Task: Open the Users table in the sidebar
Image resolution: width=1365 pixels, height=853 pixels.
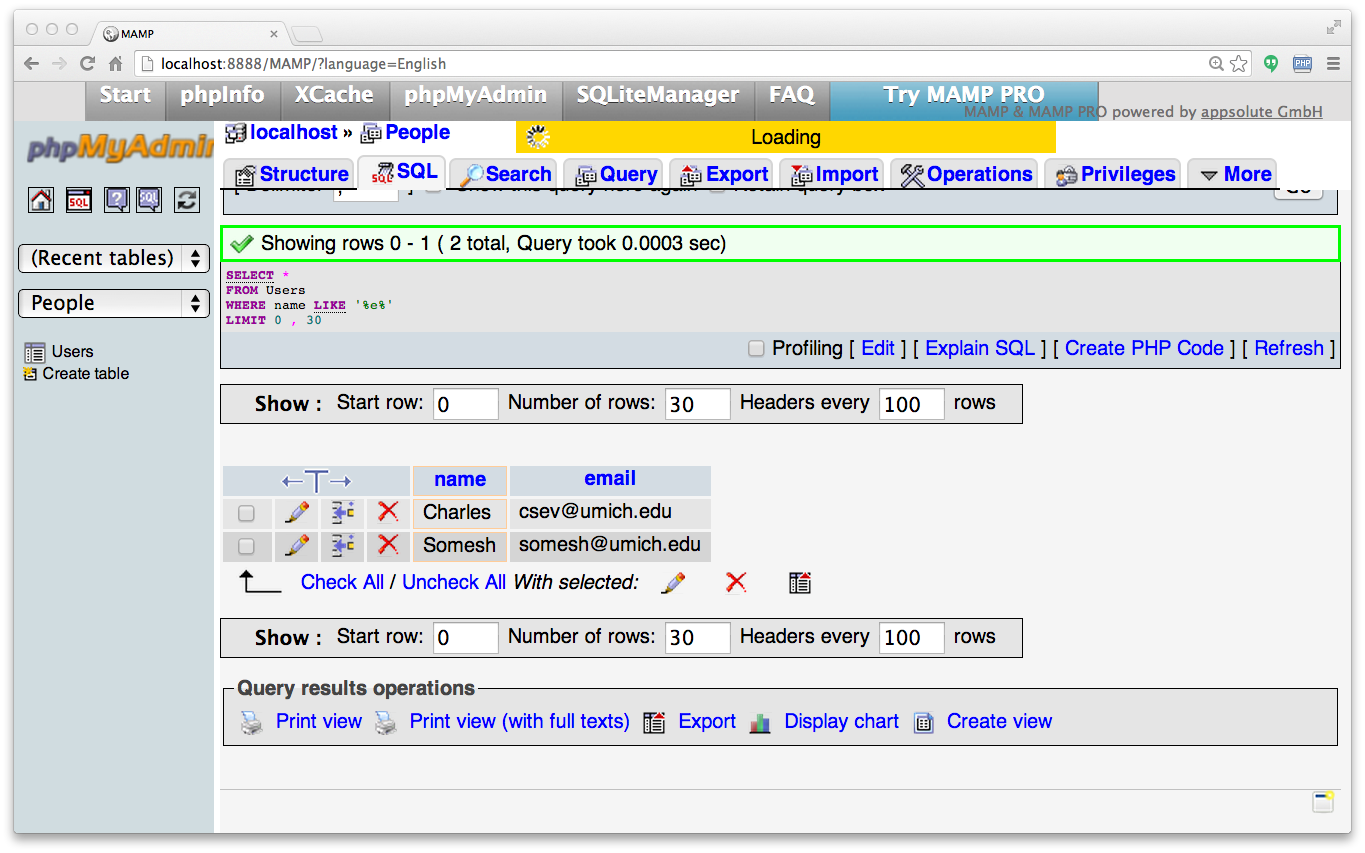Action: 72,352
